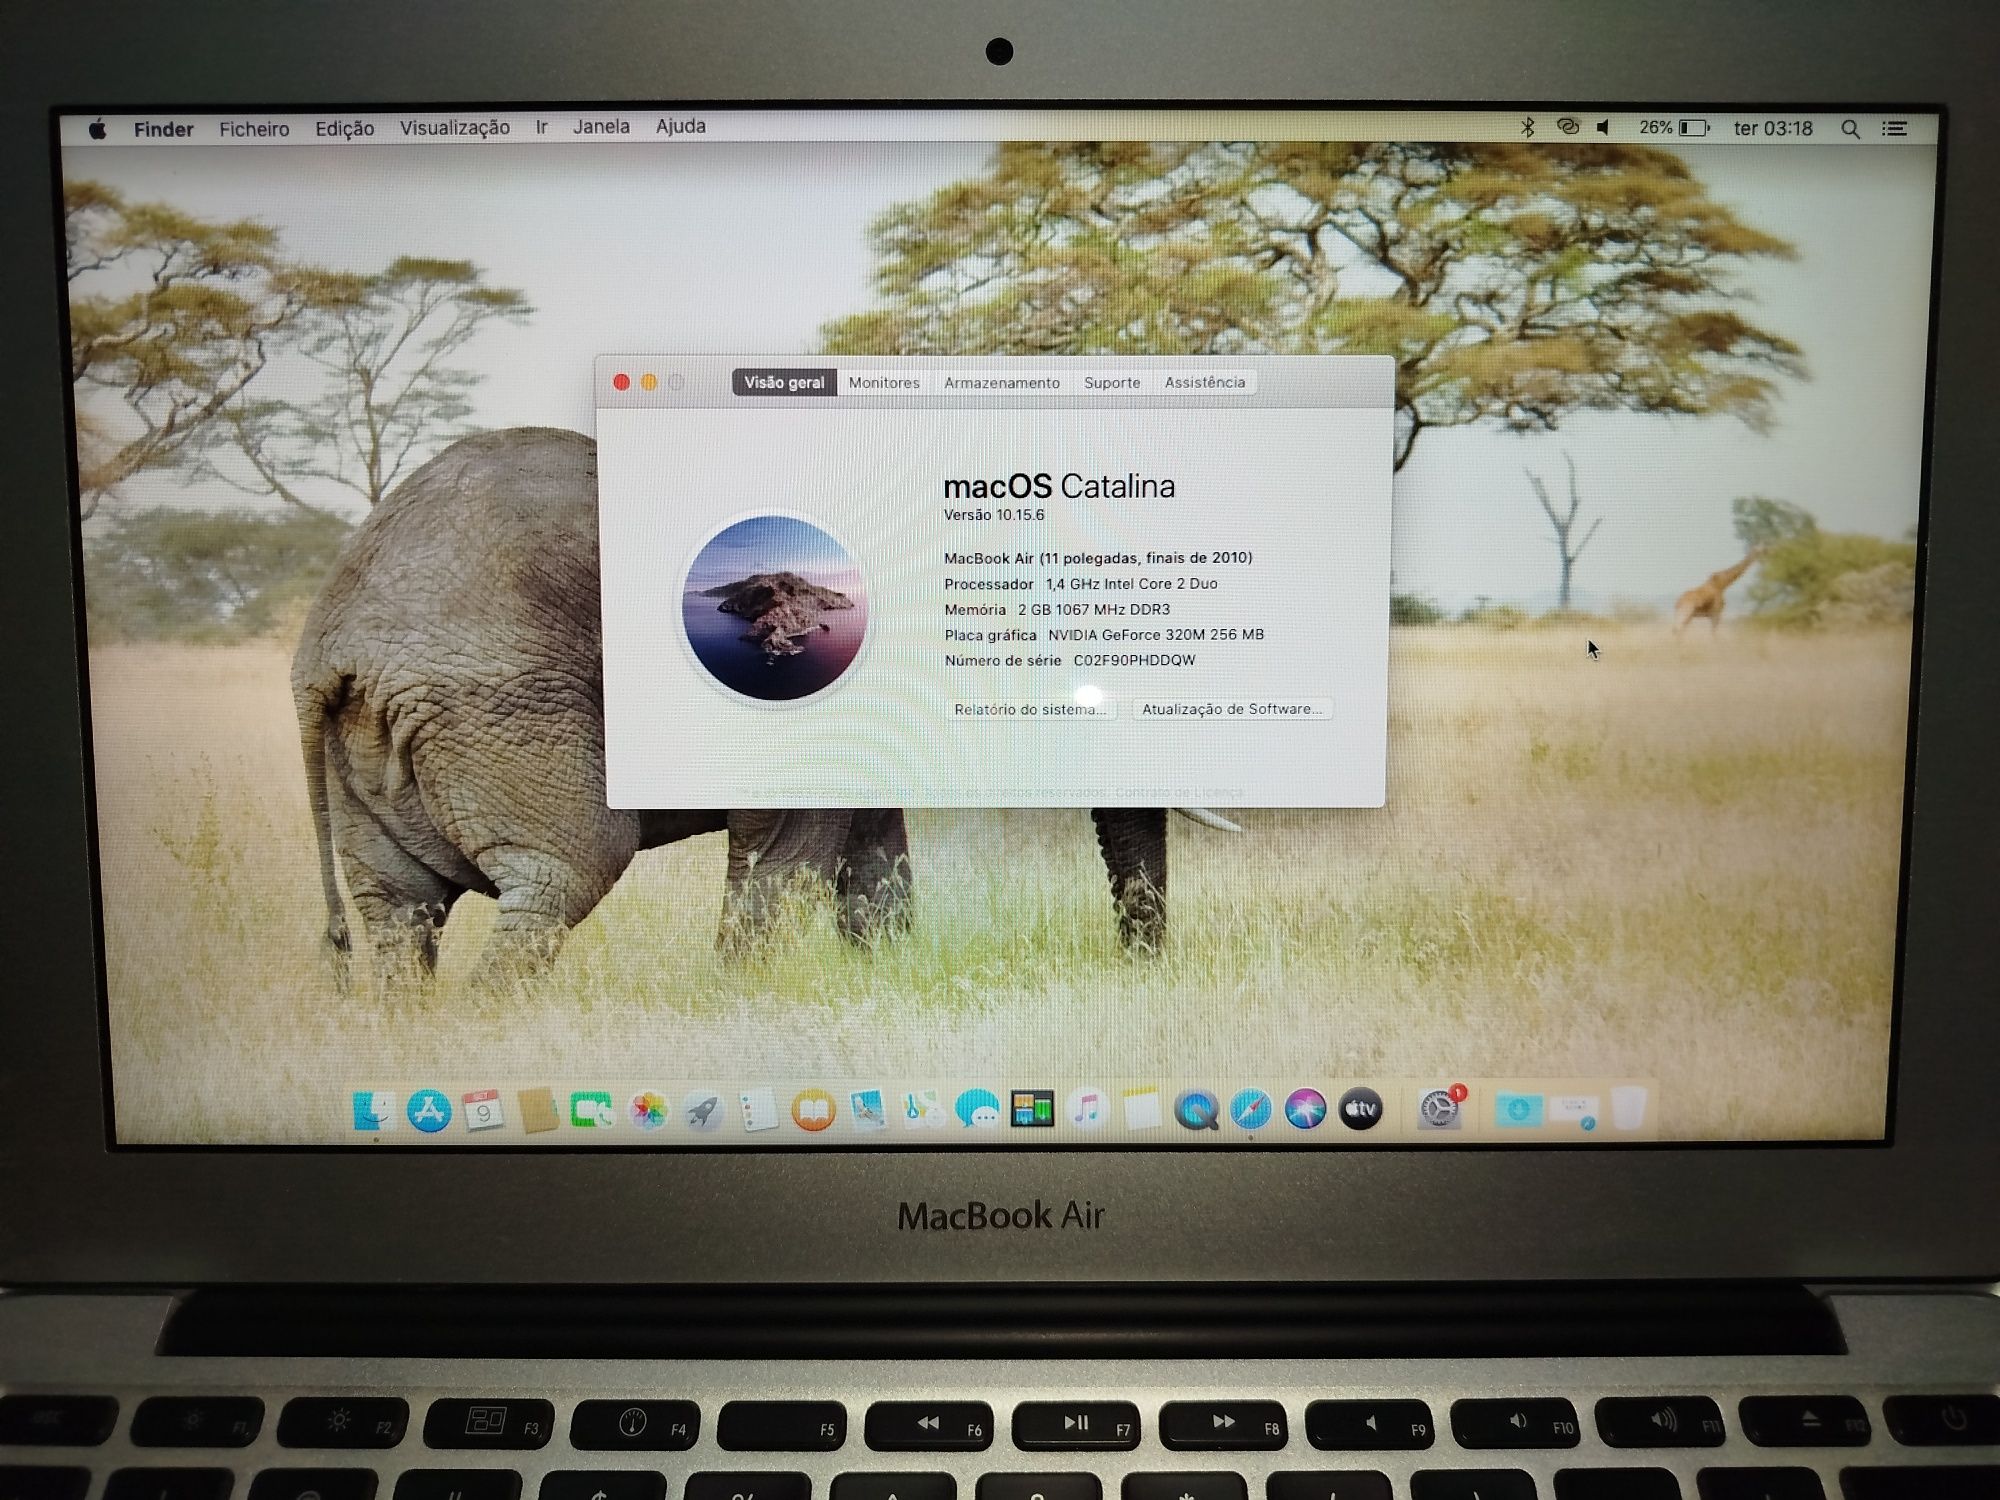
Task: Click the macOS Catalina island image
Action: pos(774,607)
